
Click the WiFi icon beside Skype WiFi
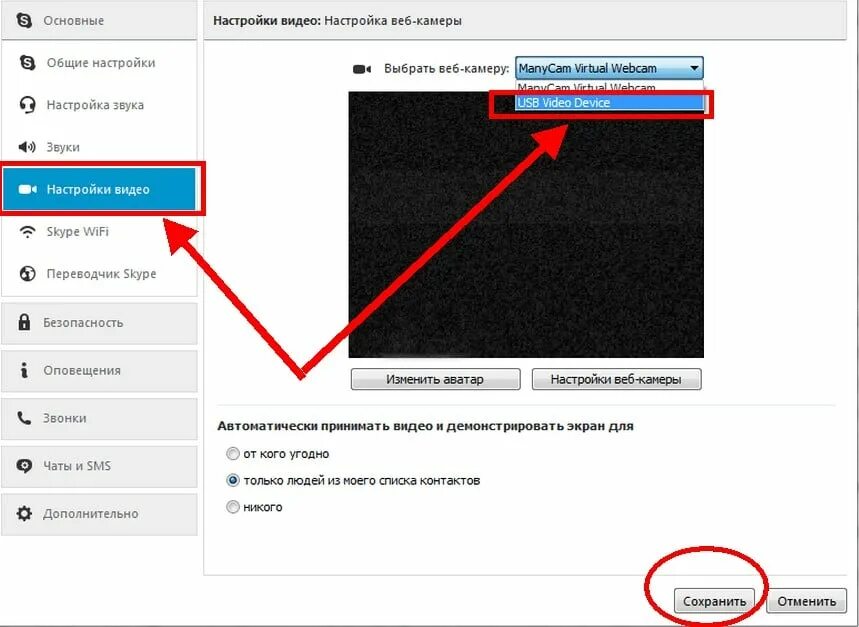pos(27,232)
